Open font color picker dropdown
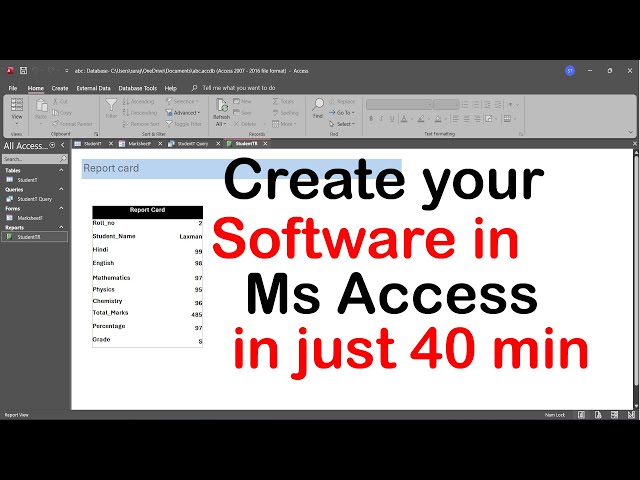This screenshot has height=480, width=640. tap(411, 119)
